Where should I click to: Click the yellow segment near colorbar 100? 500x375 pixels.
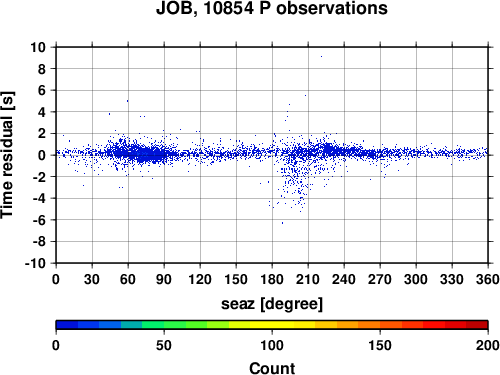pyautogui.click(x=272, y=324)
